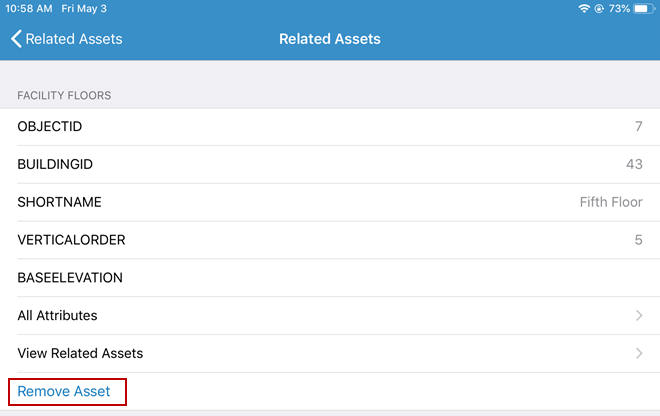Tap the Wi-Fi status icon
The height and width of the screenshot is (416, 660).
coord(584,8)
